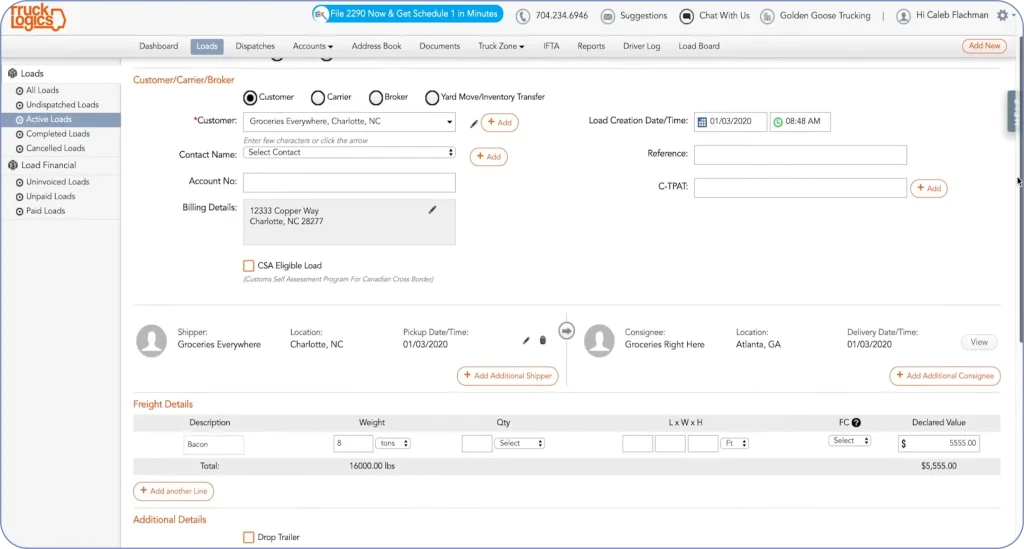Open the IFTA tab
The width and height of the screenshot is (1024, 549).
(x=551, y=46)
